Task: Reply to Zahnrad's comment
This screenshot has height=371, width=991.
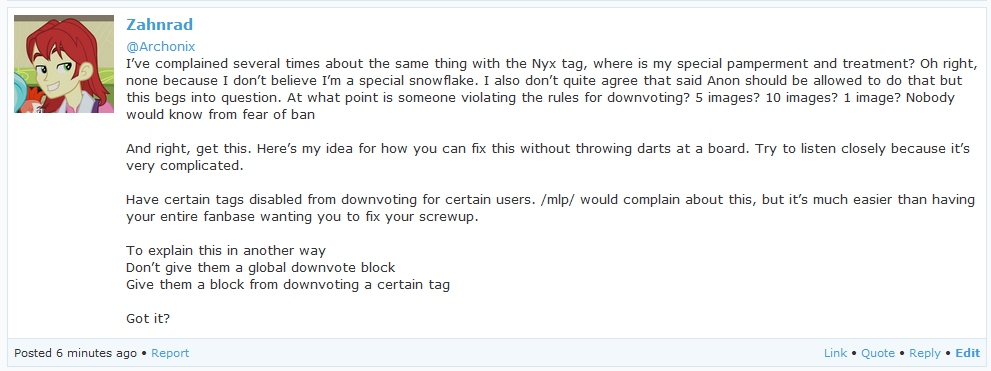Action: coord(925,353)
